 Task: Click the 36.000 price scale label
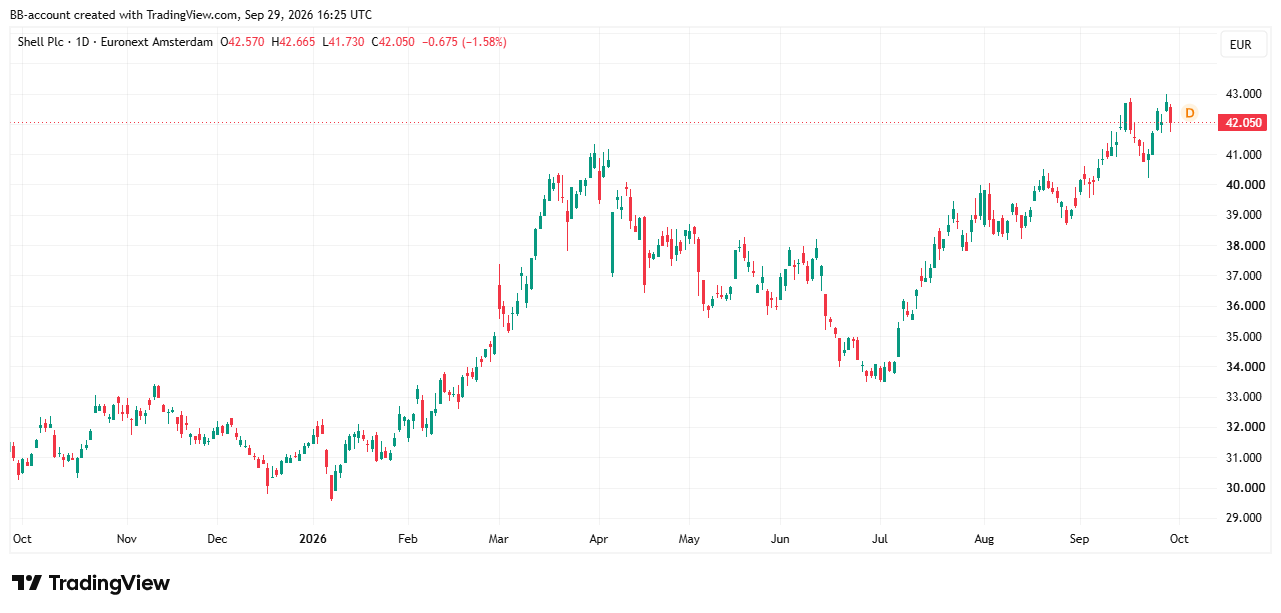(x=1242, y=306)
